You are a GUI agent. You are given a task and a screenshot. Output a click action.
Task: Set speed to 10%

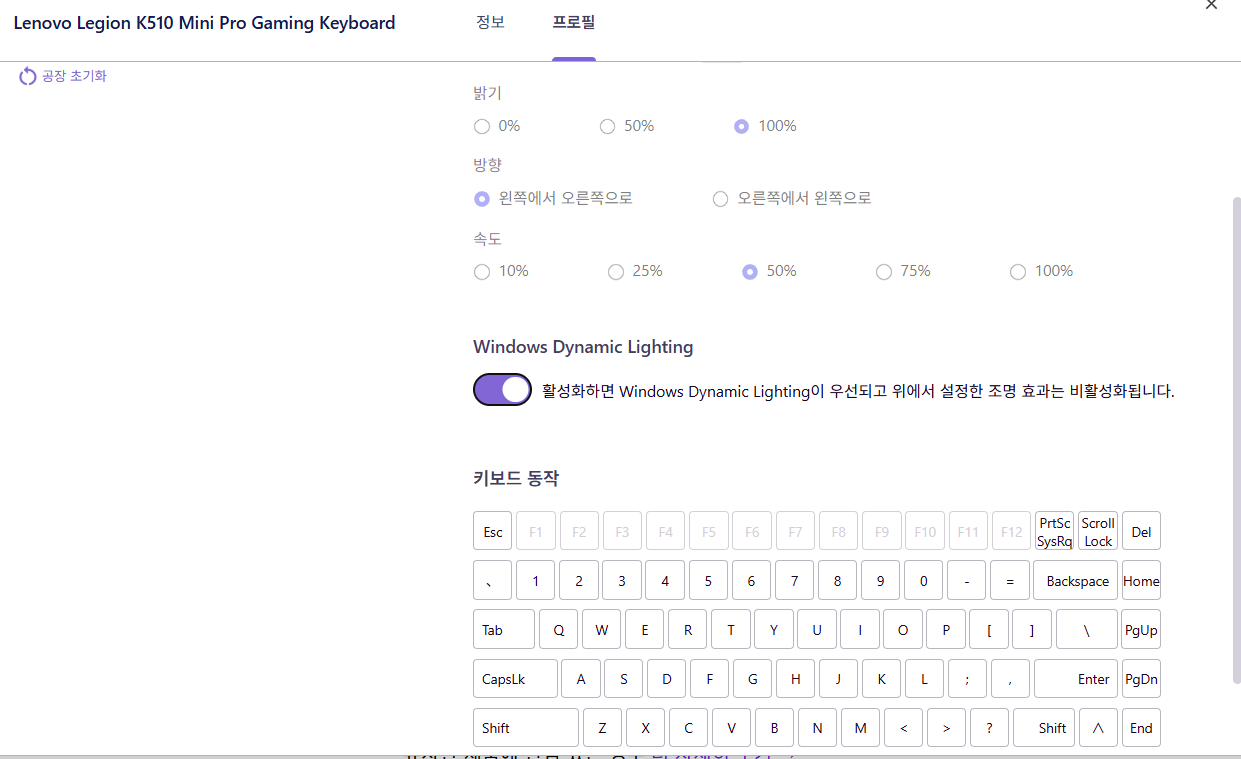click(x=482, y=271)
